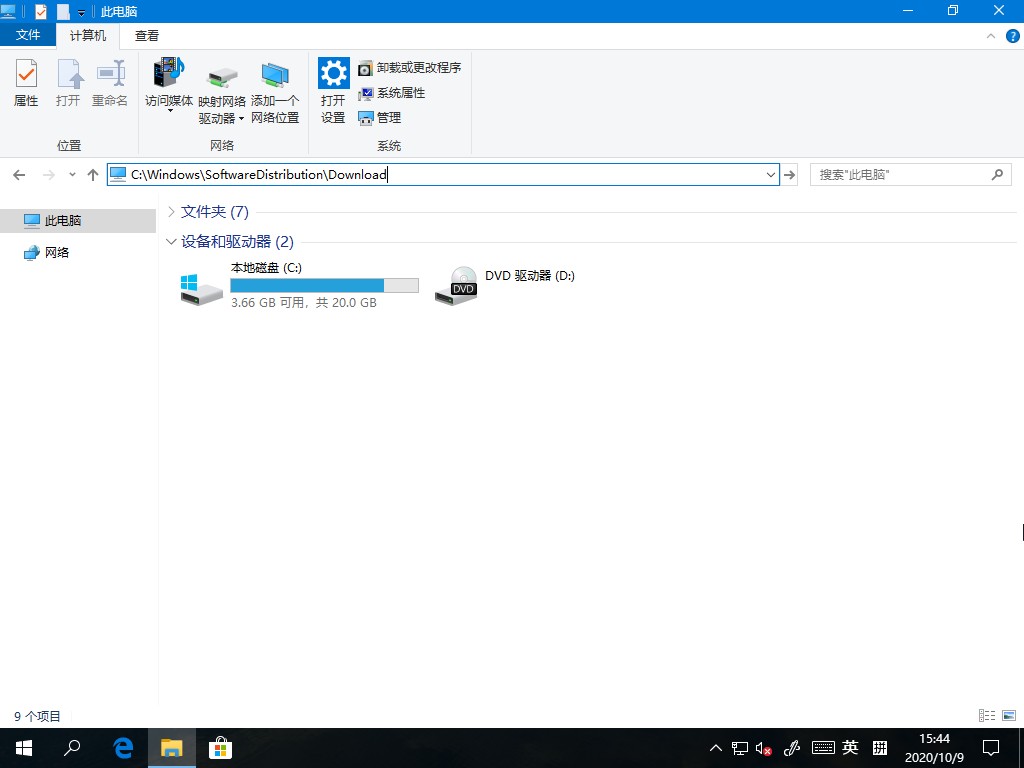The width and height of the screenshot is (1024, 768).
Task: Open the address bar dropdown arrow
Action: tap(770, 174)
